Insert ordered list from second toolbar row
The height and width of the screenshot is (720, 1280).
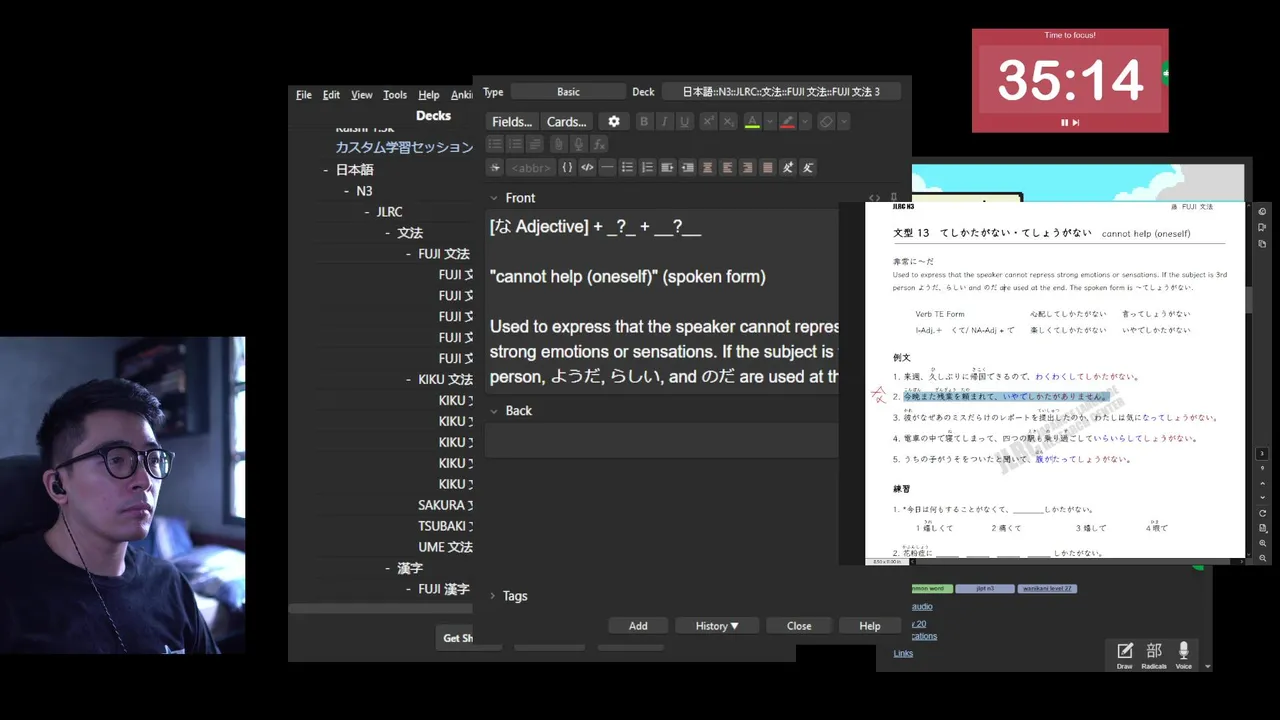[x=516, y=144]
